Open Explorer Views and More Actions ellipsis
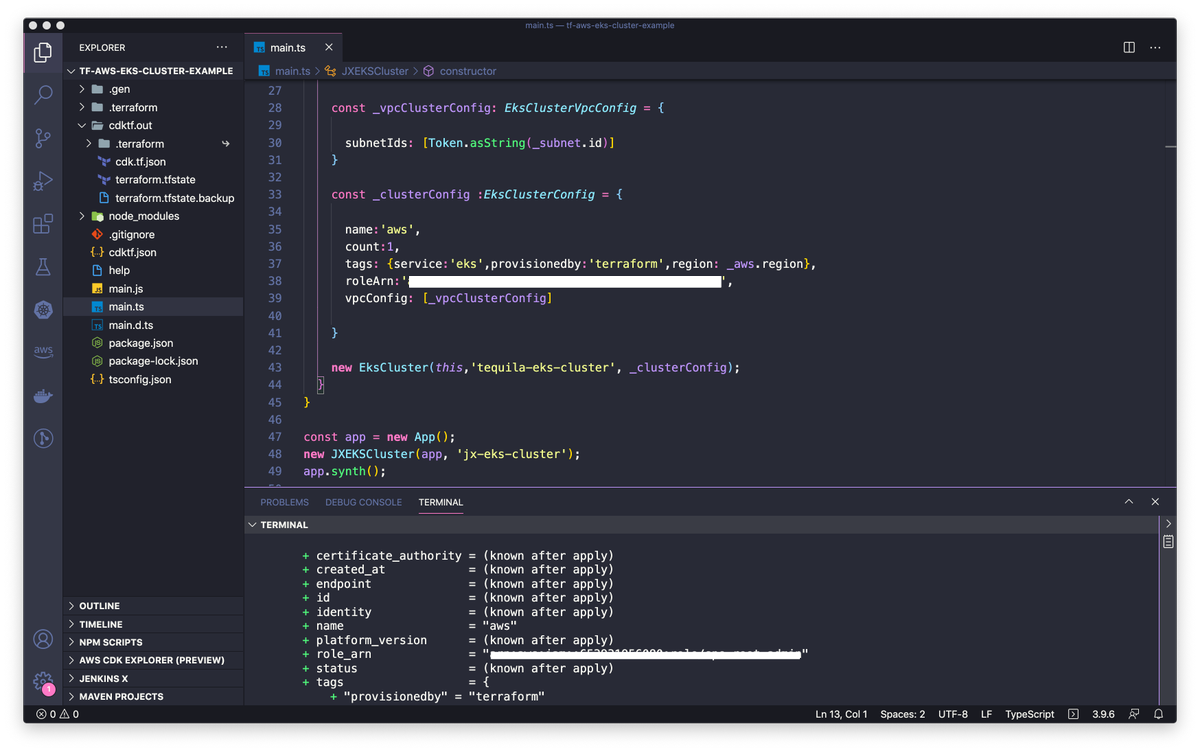 pyautogui.click(x=222, y=47)
